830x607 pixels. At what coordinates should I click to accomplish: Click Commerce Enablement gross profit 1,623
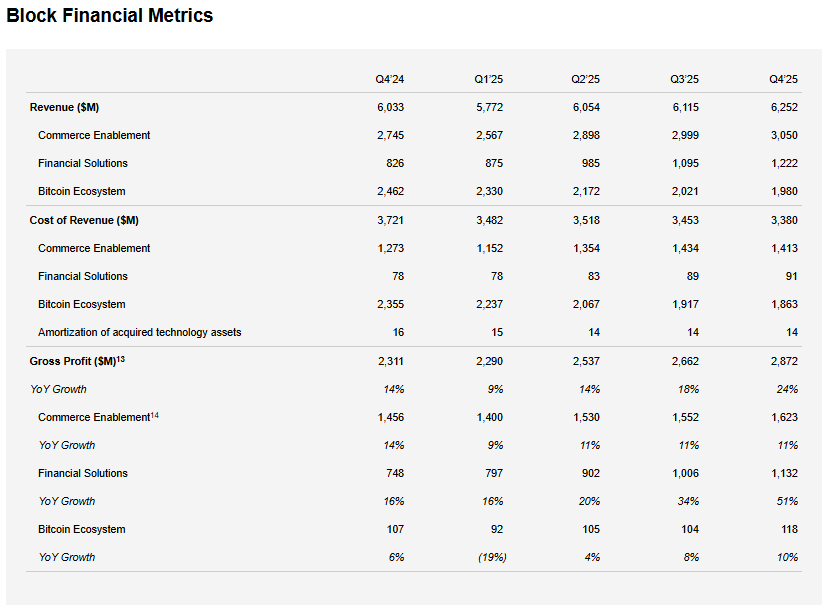pos(784,417)
